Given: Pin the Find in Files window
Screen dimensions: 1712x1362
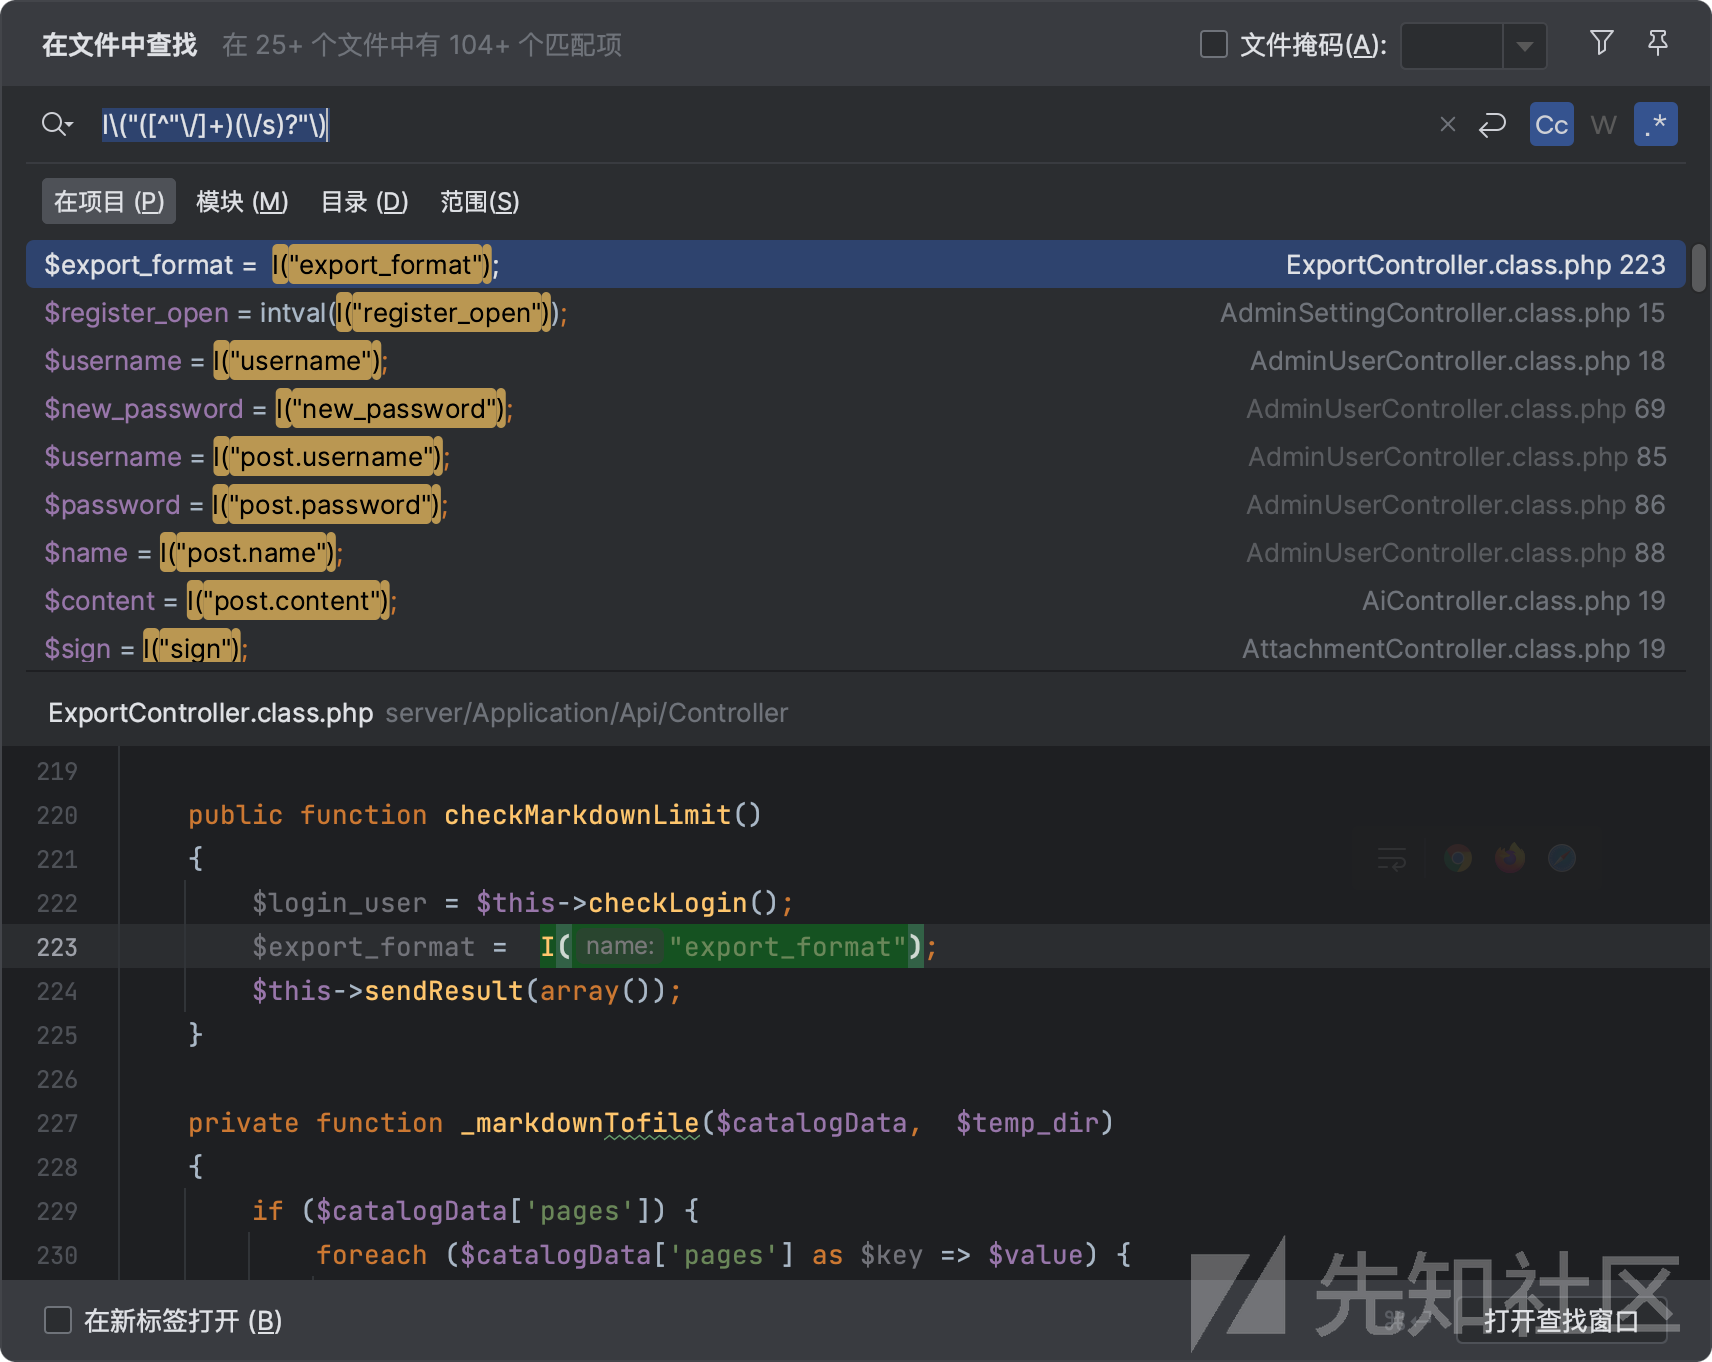Looking at the screenshot, I should [x=1657, y=42].
